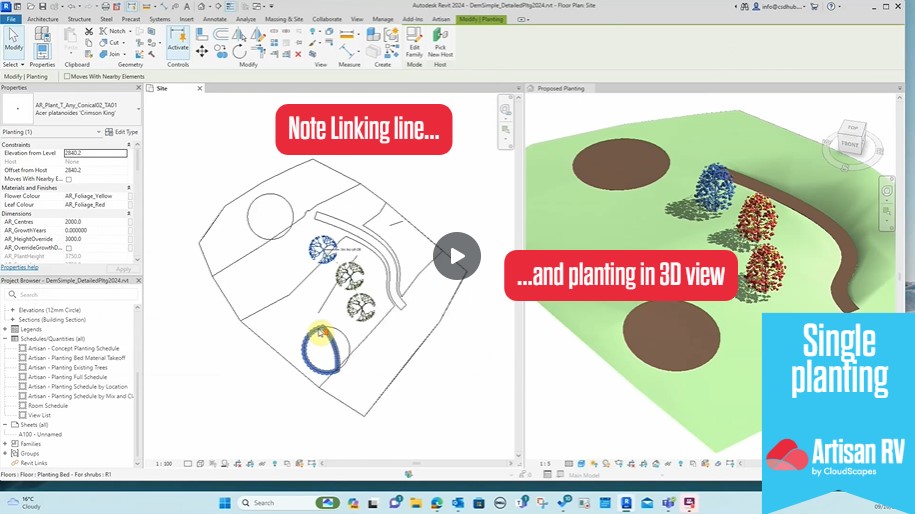Click the Pick New Host icon

(x=440, y=43)
